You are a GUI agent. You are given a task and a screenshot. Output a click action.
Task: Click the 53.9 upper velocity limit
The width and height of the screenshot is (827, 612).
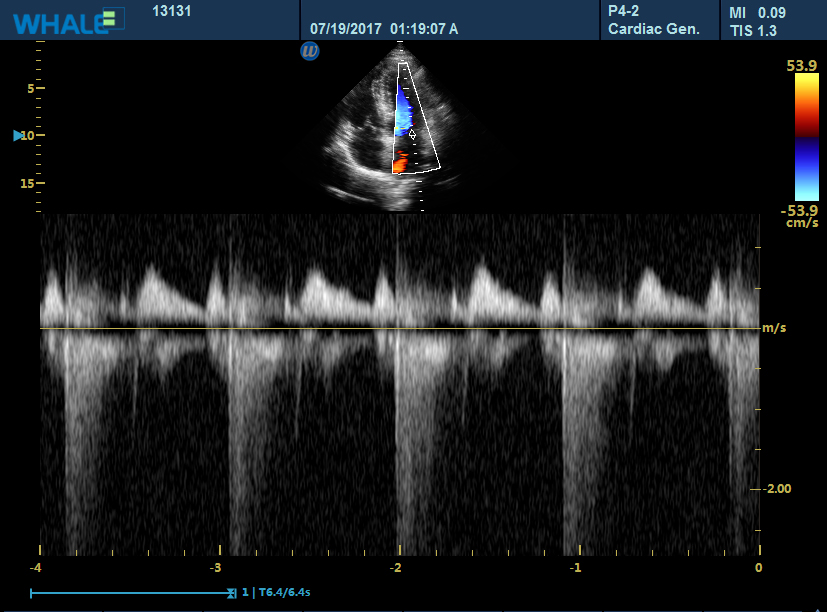point(803,66)
